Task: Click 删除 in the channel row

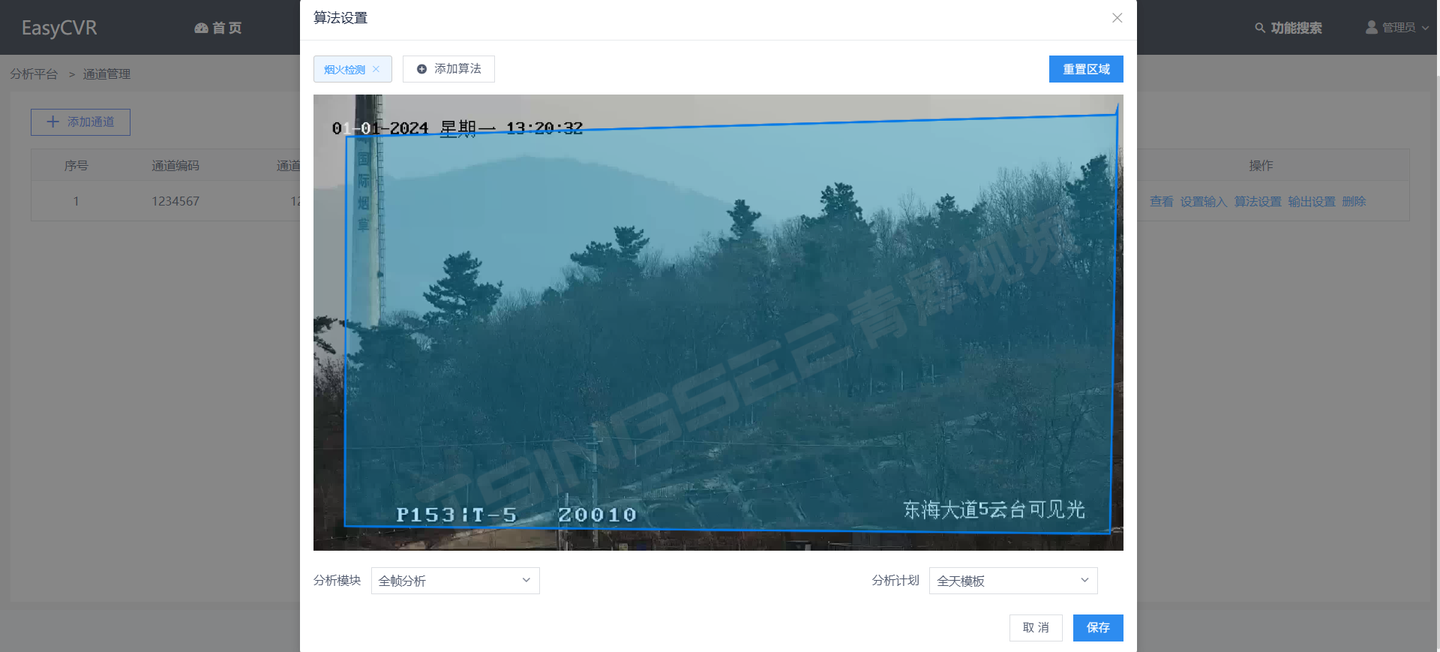Action: 1354,201
